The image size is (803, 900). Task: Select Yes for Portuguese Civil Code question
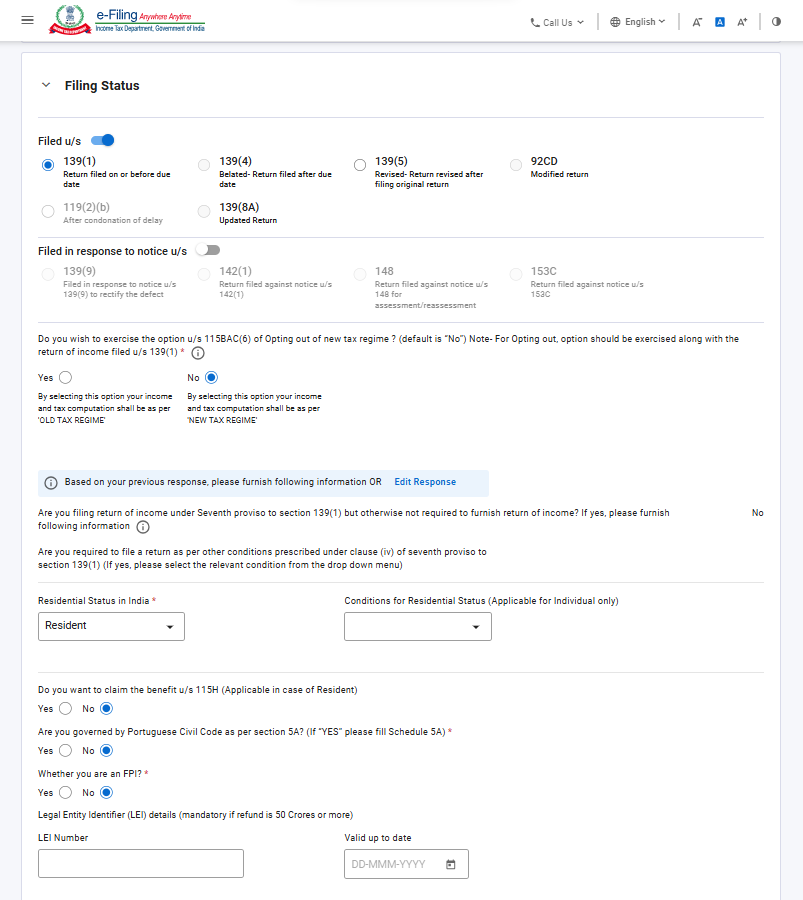click(65, 751)
